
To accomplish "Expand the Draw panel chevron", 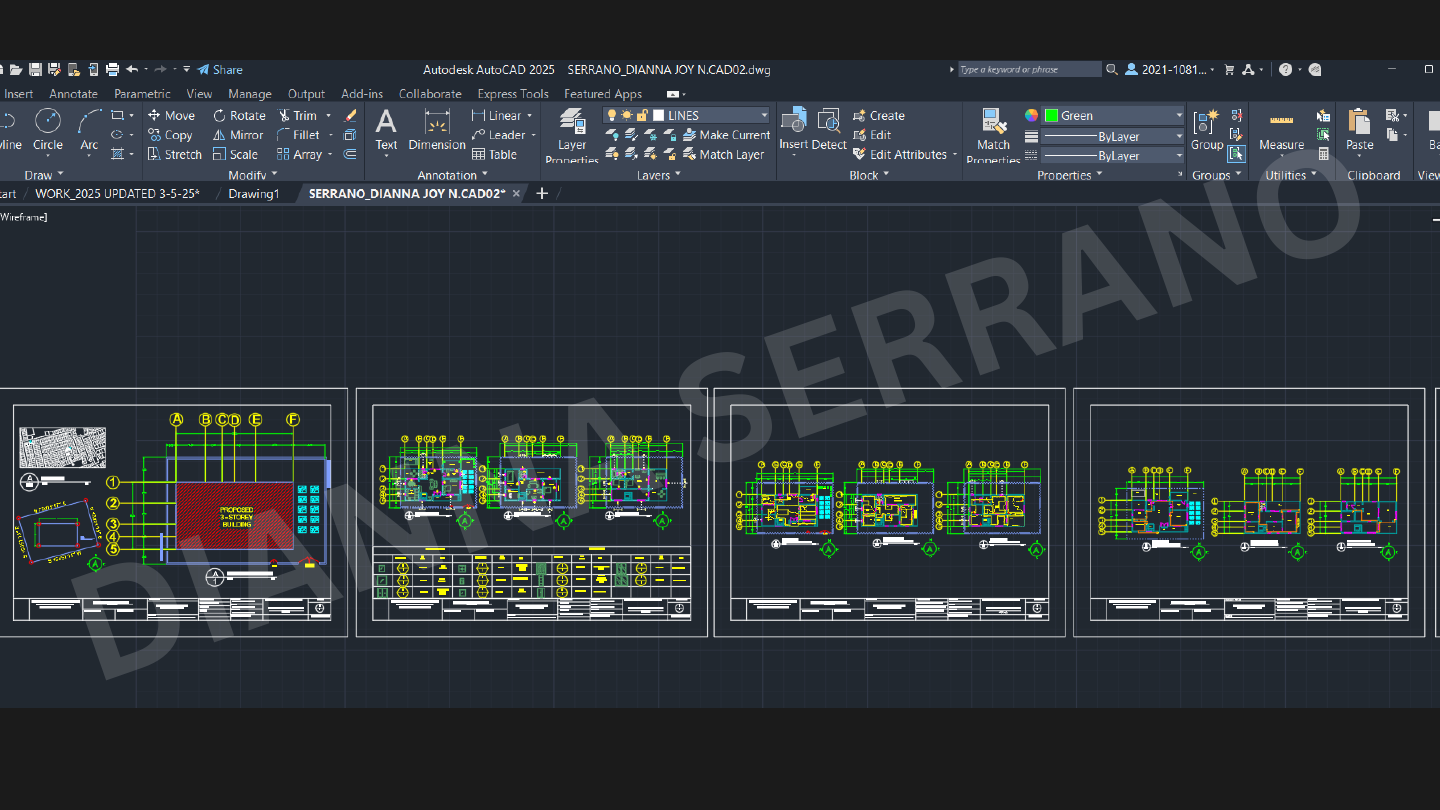I will tap(61, 174).
